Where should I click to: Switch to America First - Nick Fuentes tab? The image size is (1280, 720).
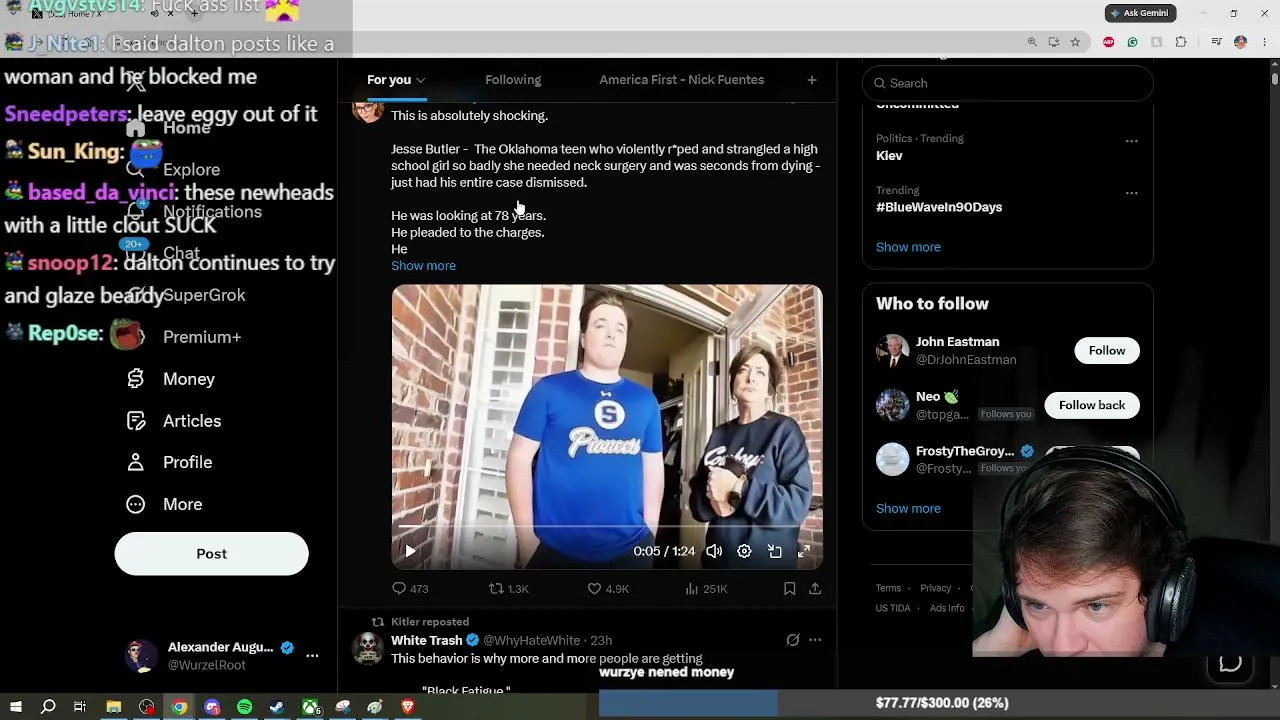682,80
